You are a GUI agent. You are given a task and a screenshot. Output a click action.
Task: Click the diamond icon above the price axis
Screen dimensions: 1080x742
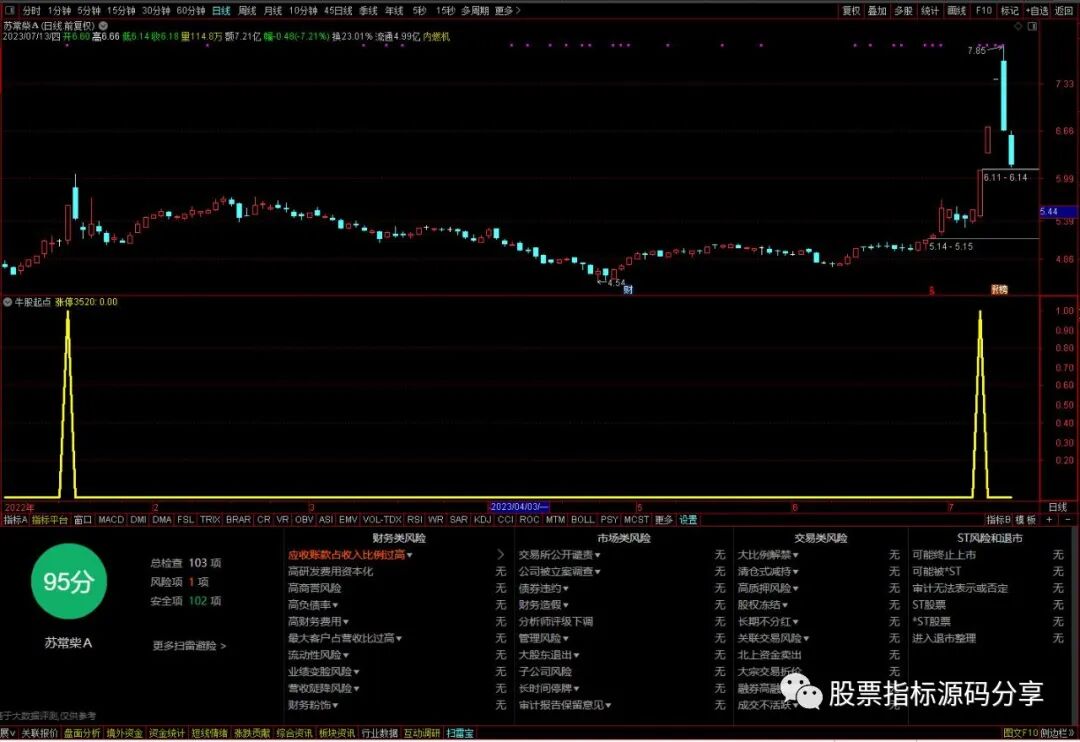click(x=1019, y=26)
